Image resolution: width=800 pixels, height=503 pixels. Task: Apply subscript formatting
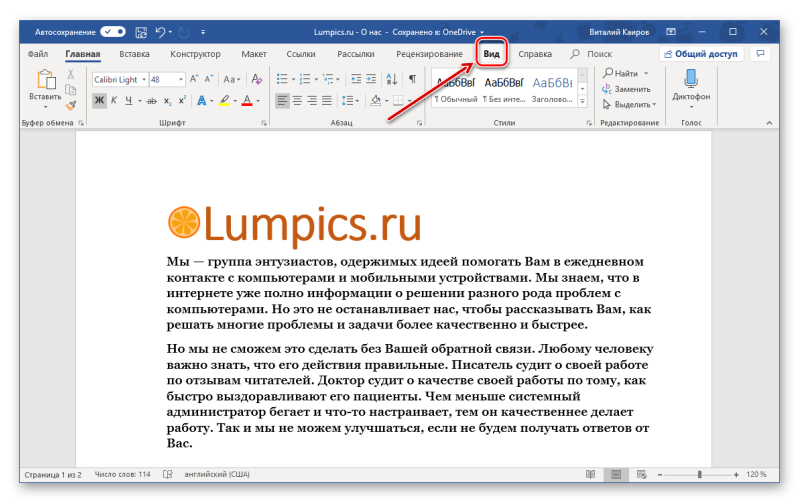(x=167, y=101)
